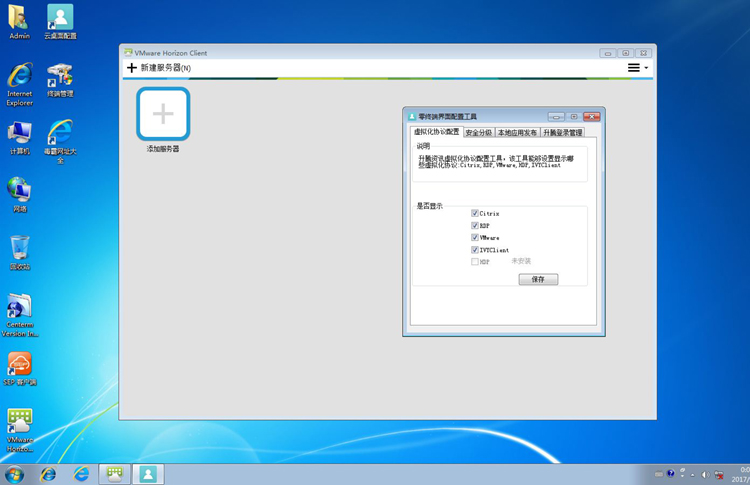Uncheck the RDP checkbox

tap(474, 225)
